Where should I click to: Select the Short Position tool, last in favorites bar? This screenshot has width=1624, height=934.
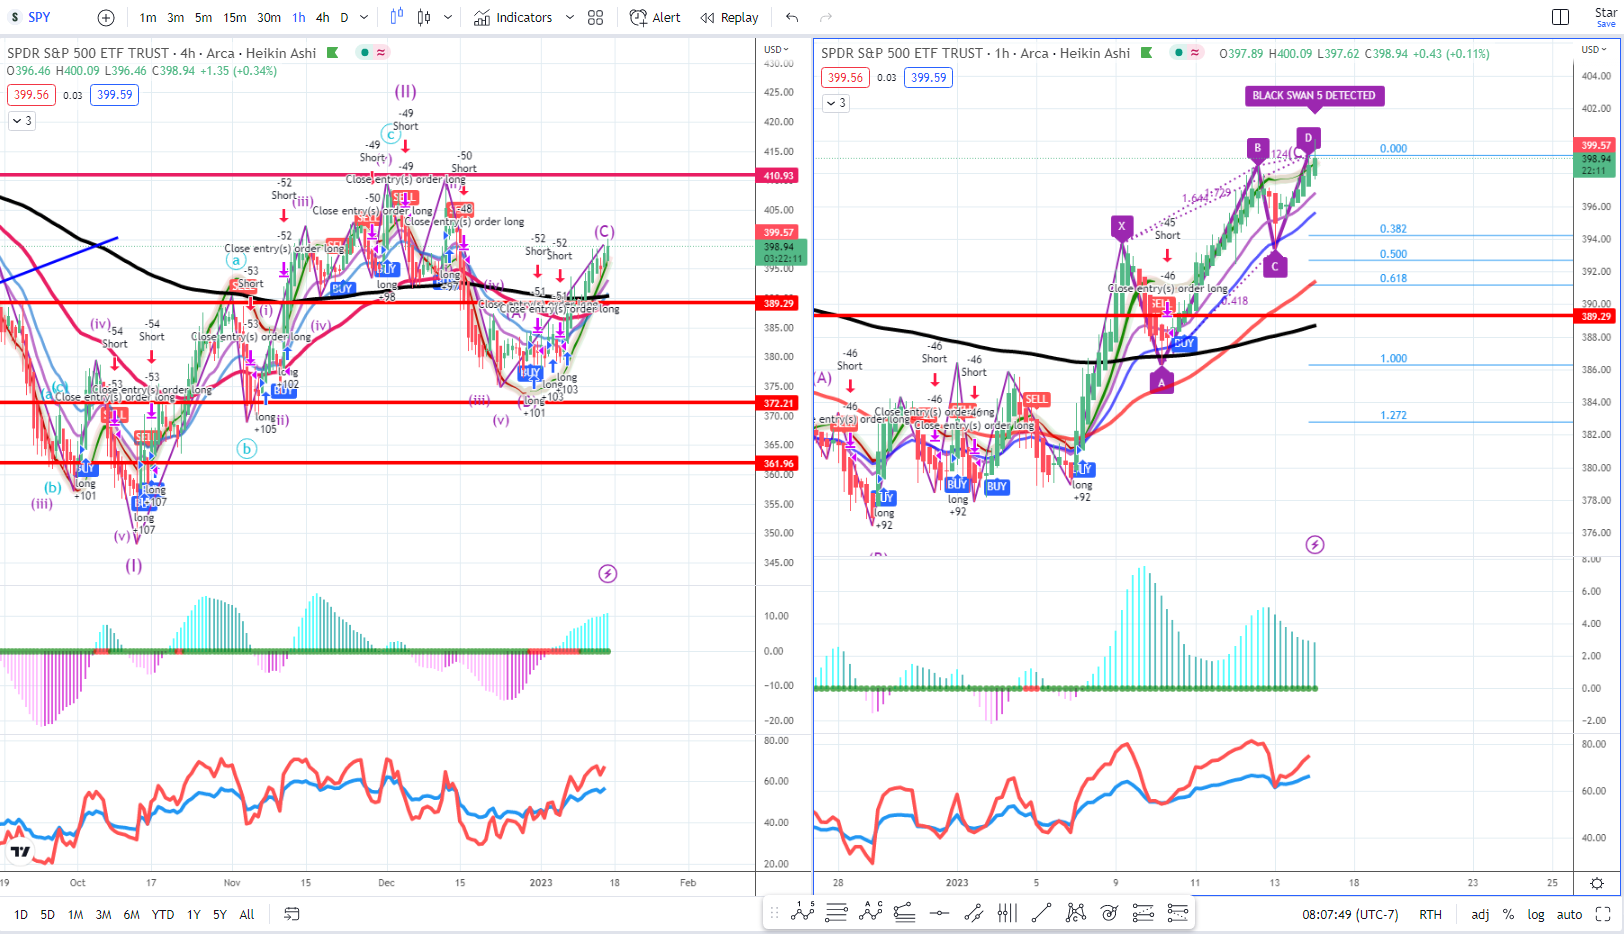[x=1177, y=913]
